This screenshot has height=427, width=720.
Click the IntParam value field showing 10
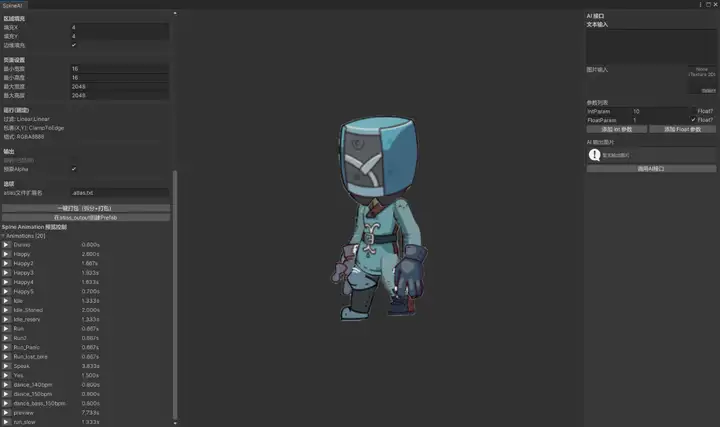pos(660,112)
